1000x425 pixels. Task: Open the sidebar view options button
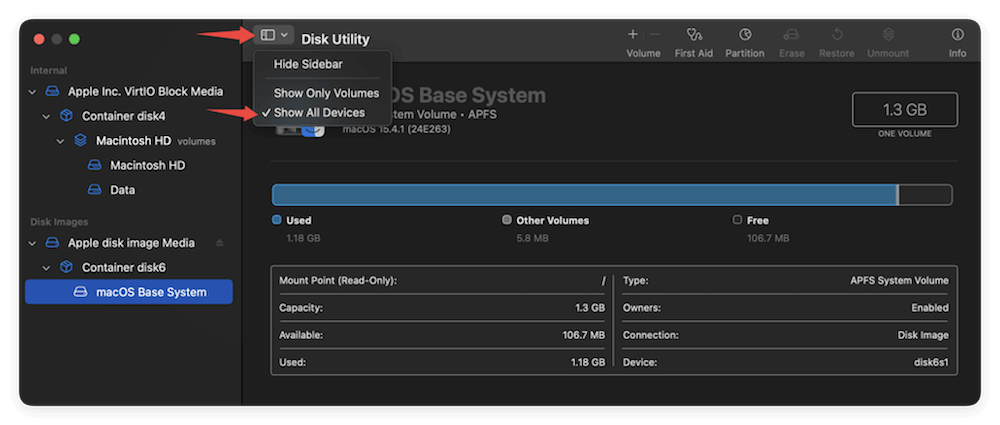274,35
